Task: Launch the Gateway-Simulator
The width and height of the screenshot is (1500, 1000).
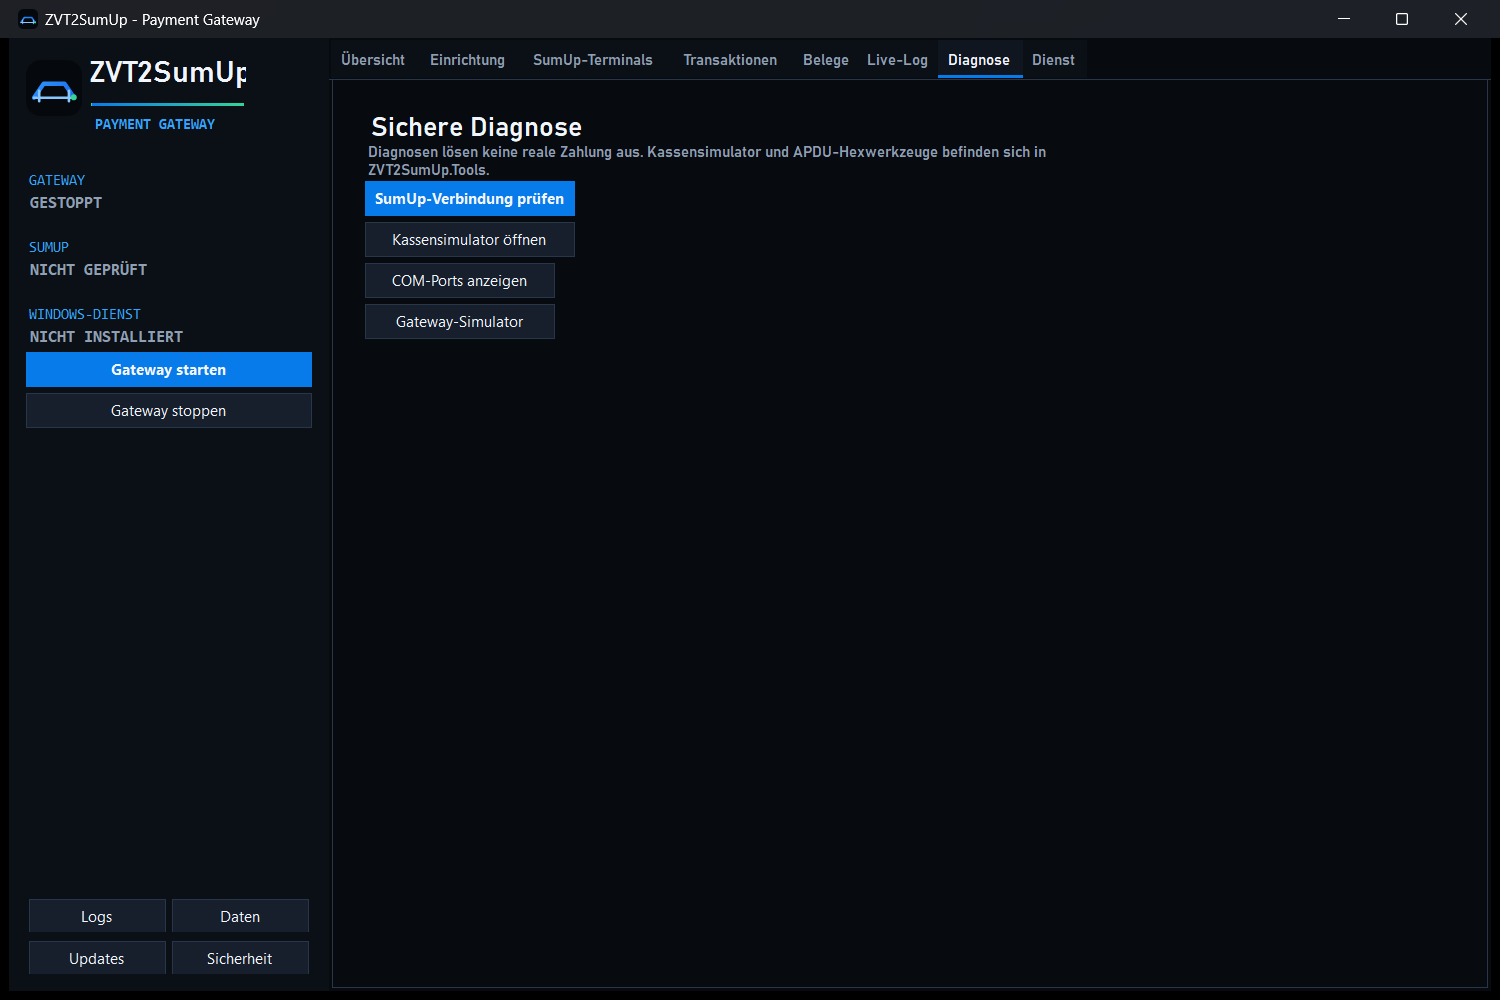Action: 460,322
